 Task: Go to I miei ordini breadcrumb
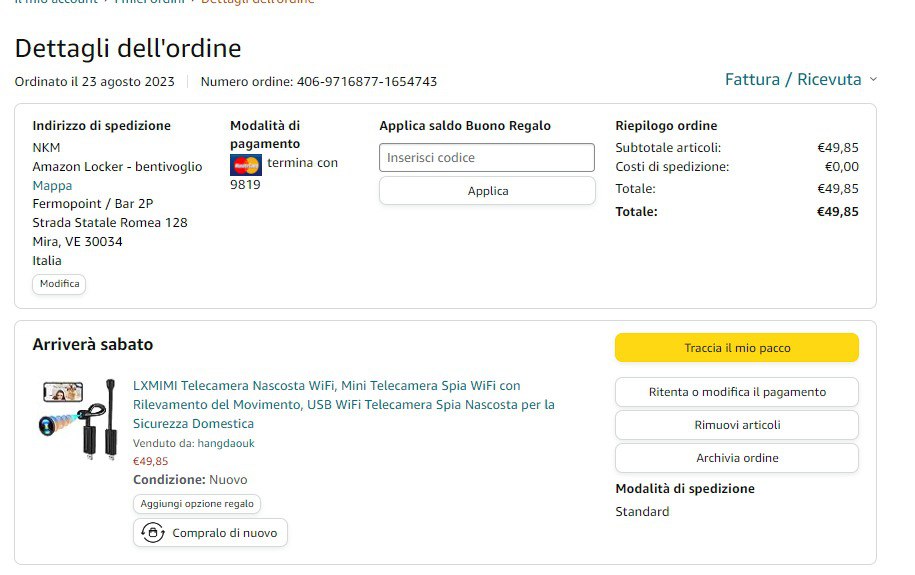(x=150, y=2)
